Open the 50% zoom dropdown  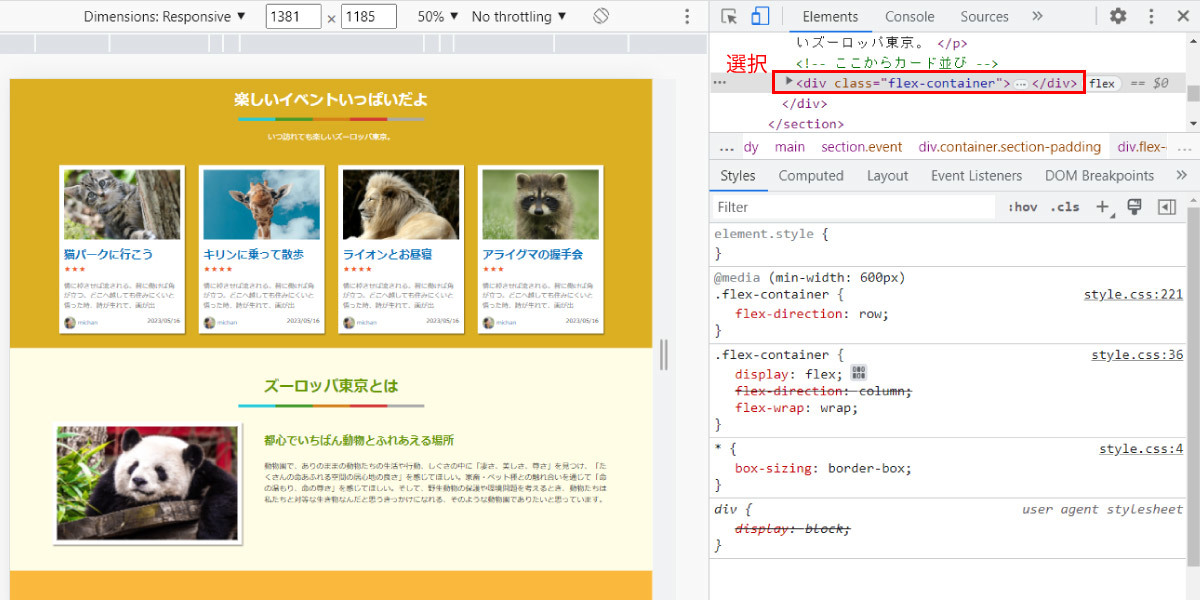click(438, 16)
